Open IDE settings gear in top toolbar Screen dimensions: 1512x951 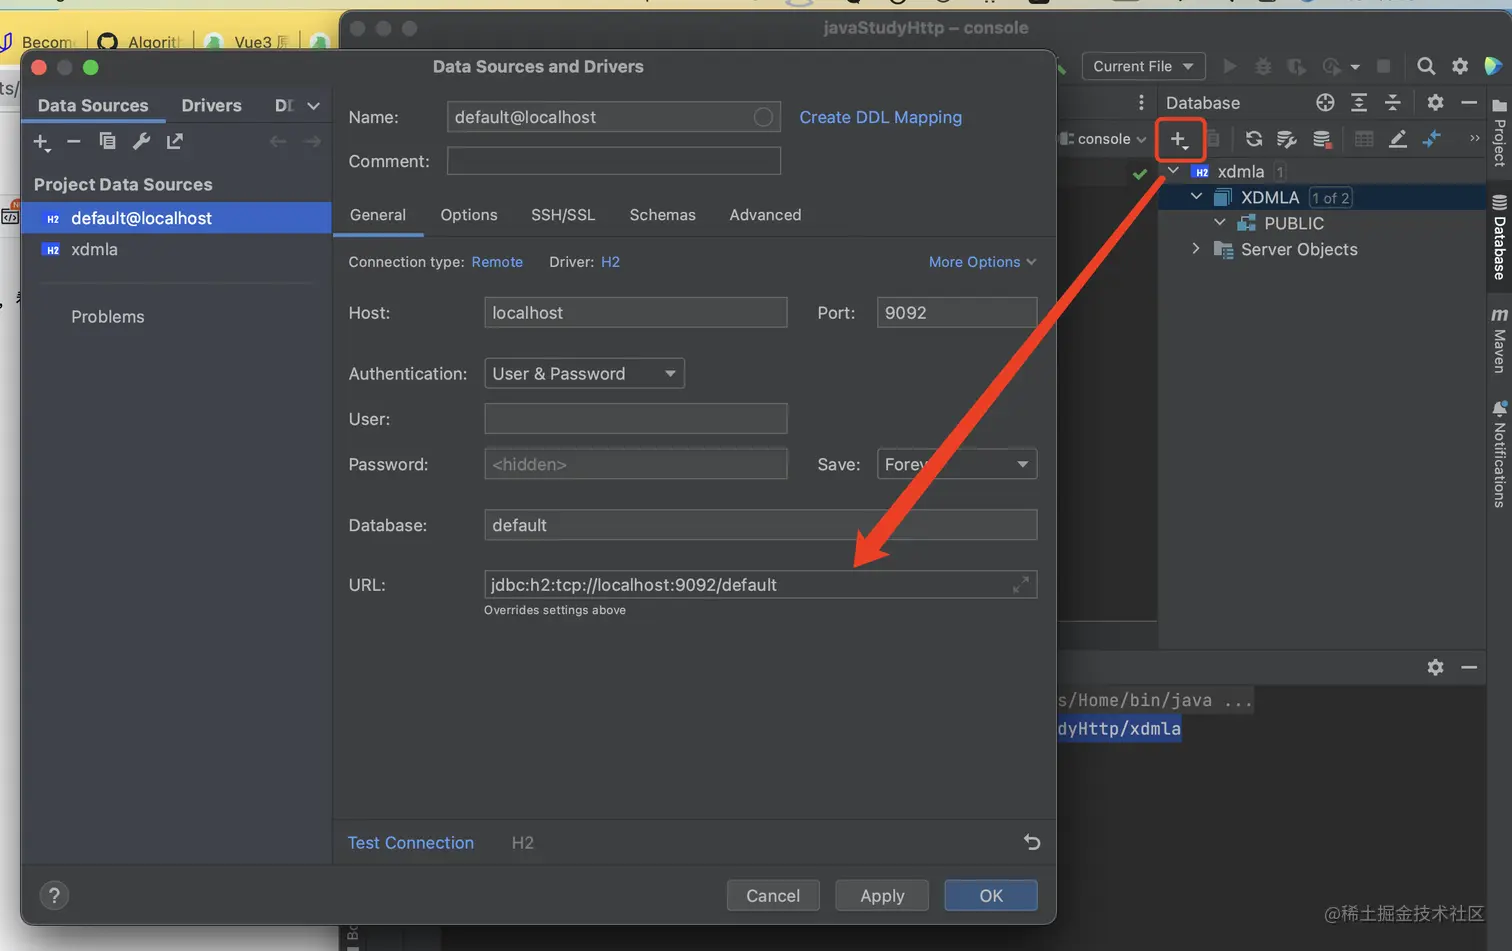click(x=1460, y=66)
